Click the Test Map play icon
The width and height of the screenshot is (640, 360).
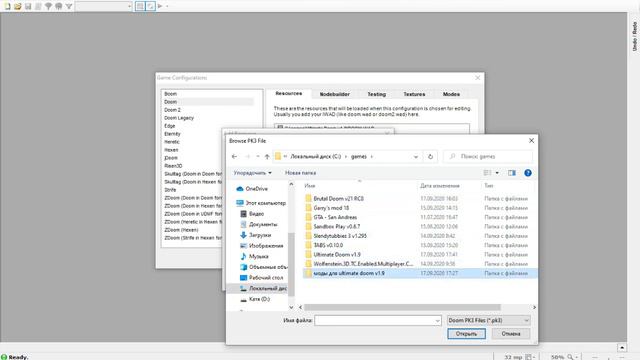click(160, 6)
